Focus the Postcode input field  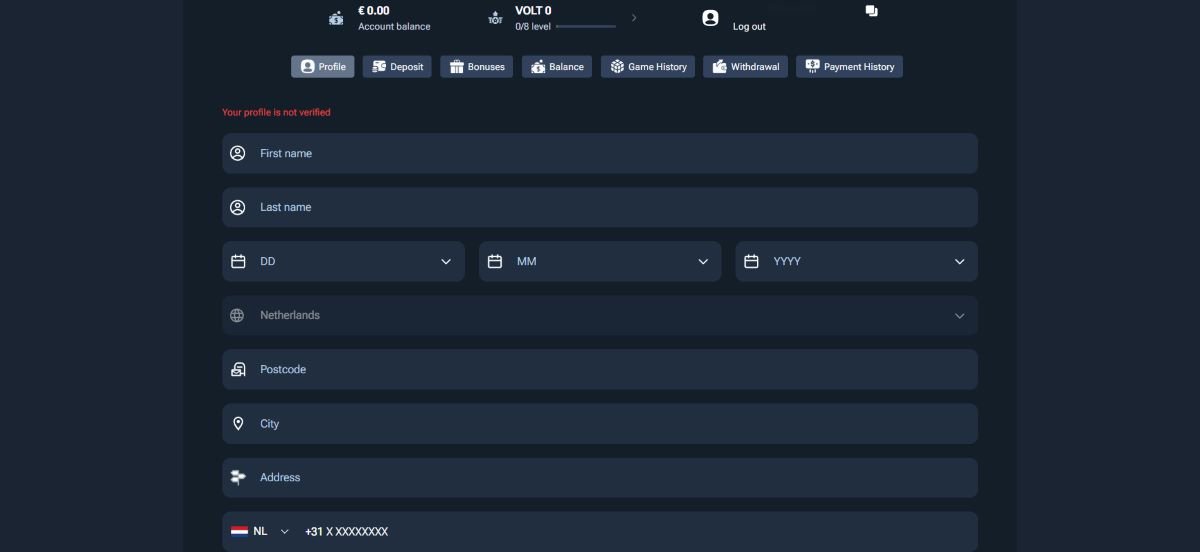coord(600,369)
